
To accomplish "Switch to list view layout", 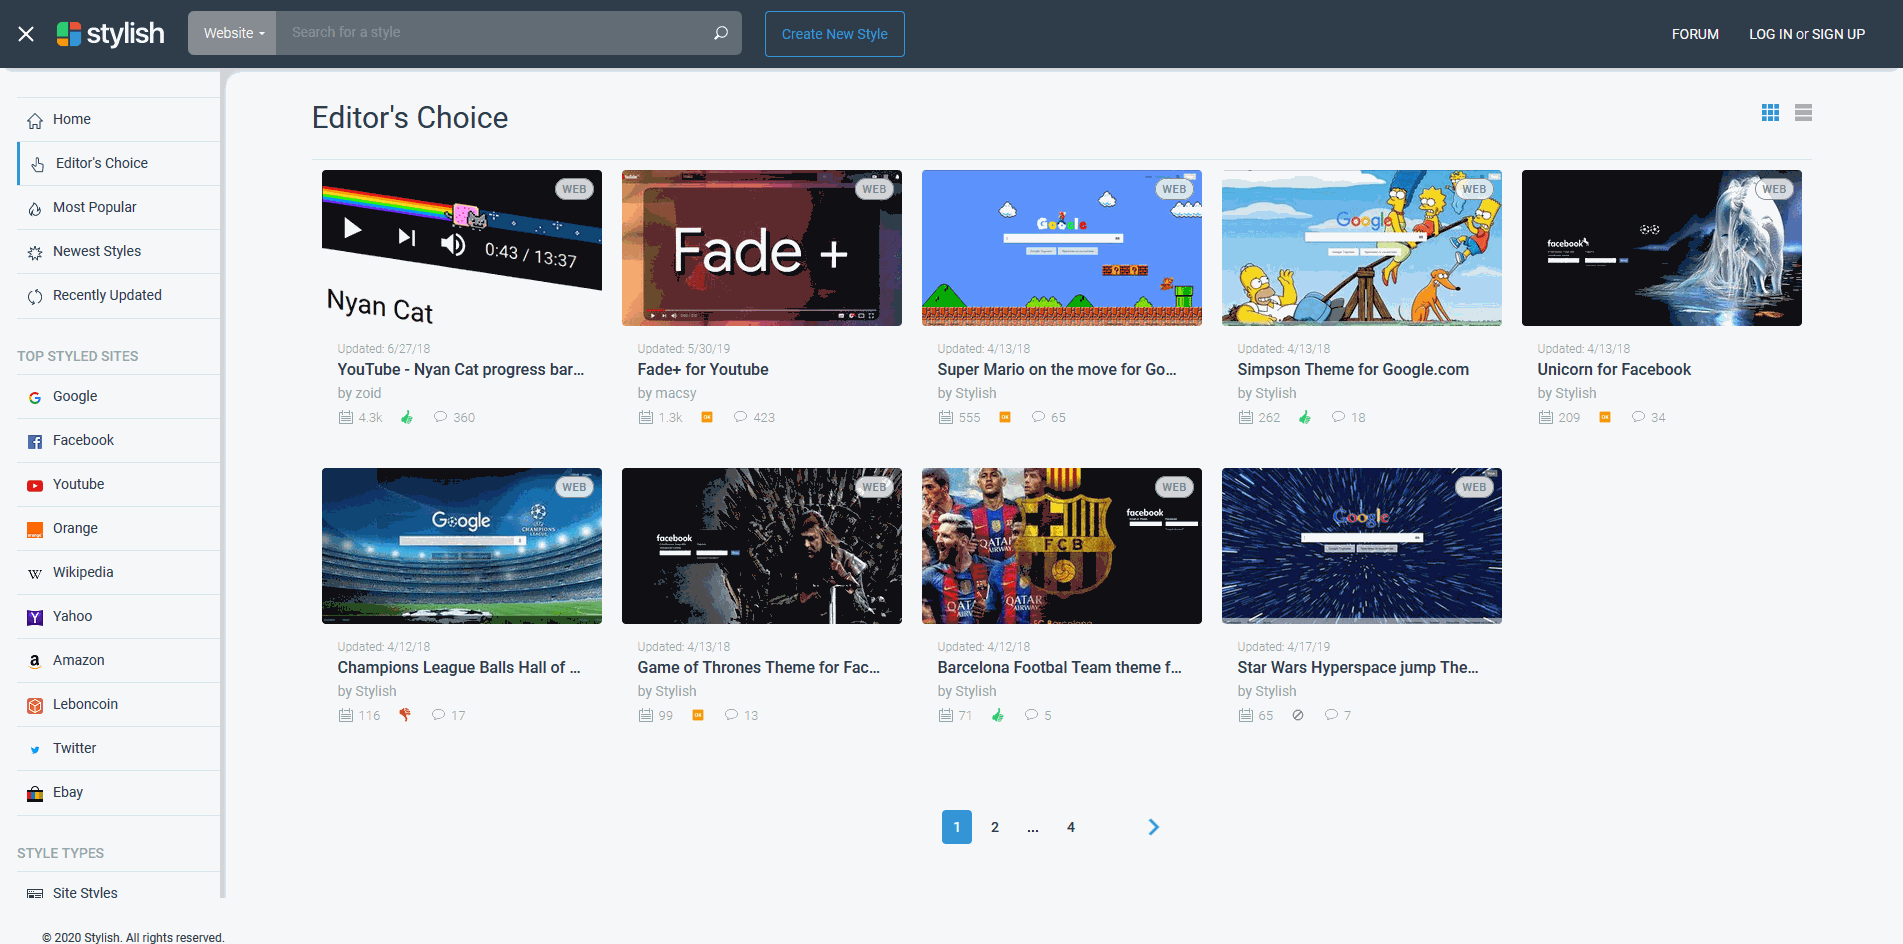I will [x=1803, y=113].
